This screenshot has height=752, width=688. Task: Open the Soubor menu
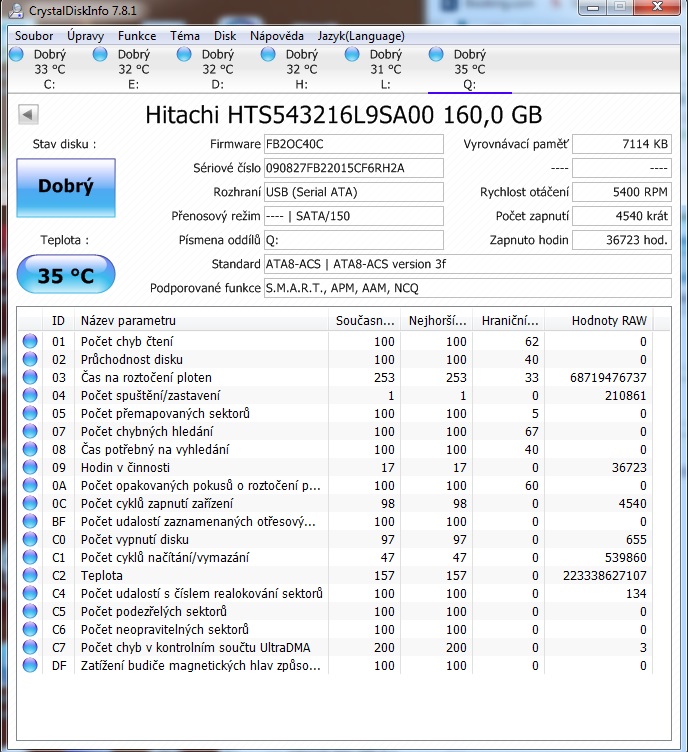click(x=34, y=35)
